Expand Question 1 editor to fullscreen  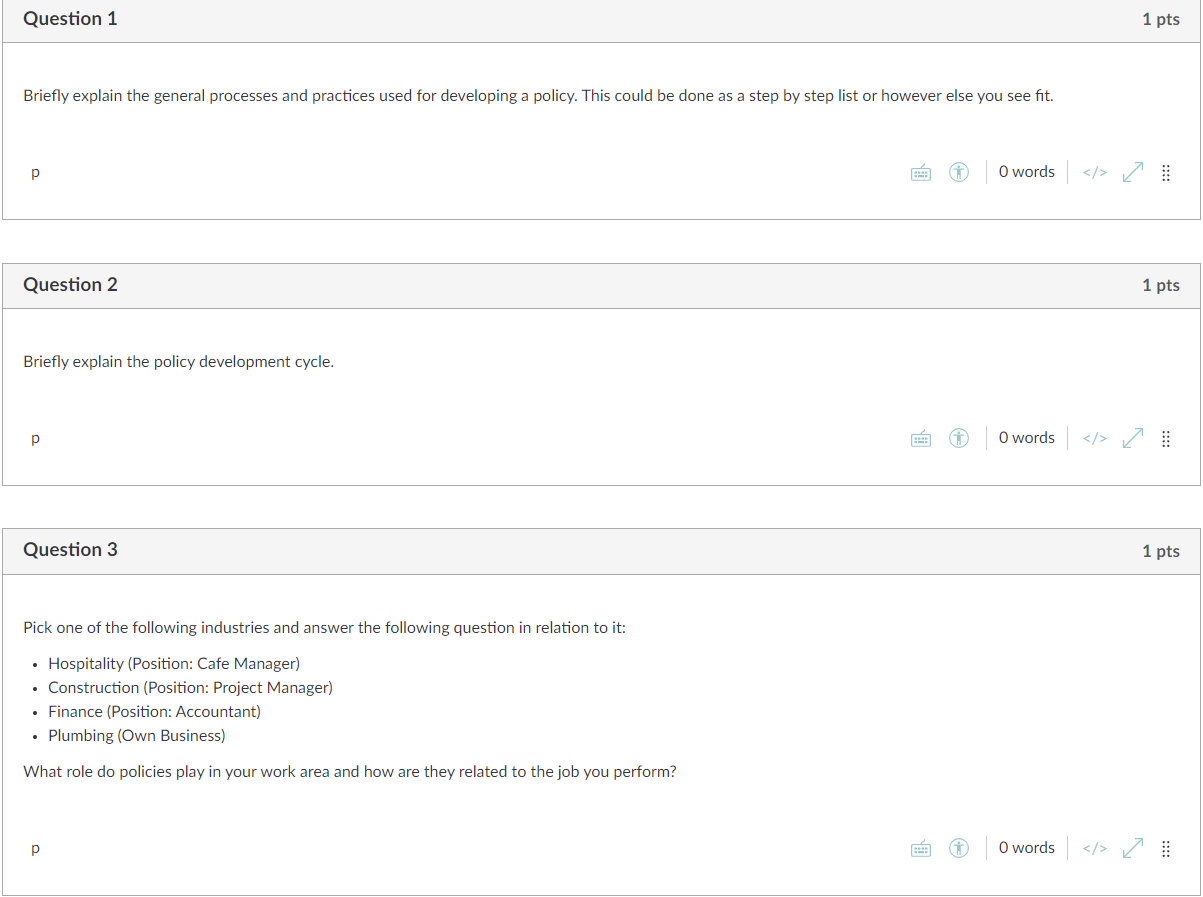click(1132, 173)
